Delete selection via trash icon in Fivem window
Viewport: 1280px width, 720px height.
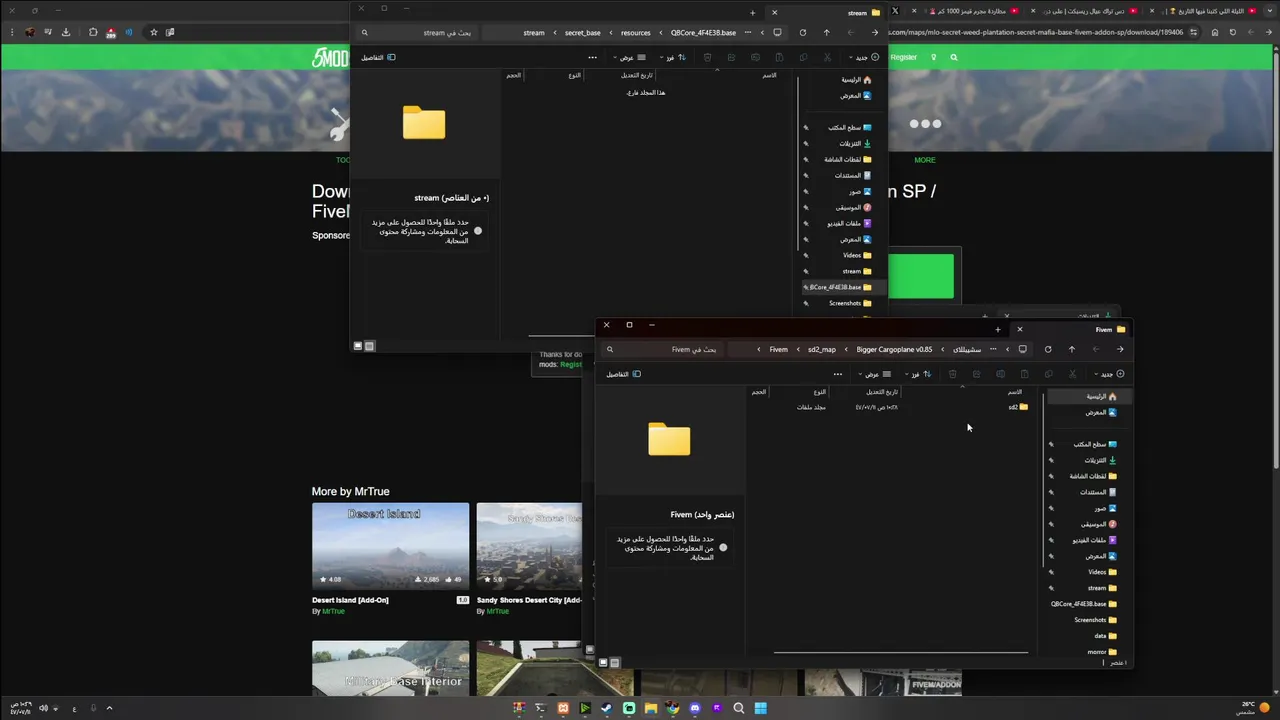[952, 374]
